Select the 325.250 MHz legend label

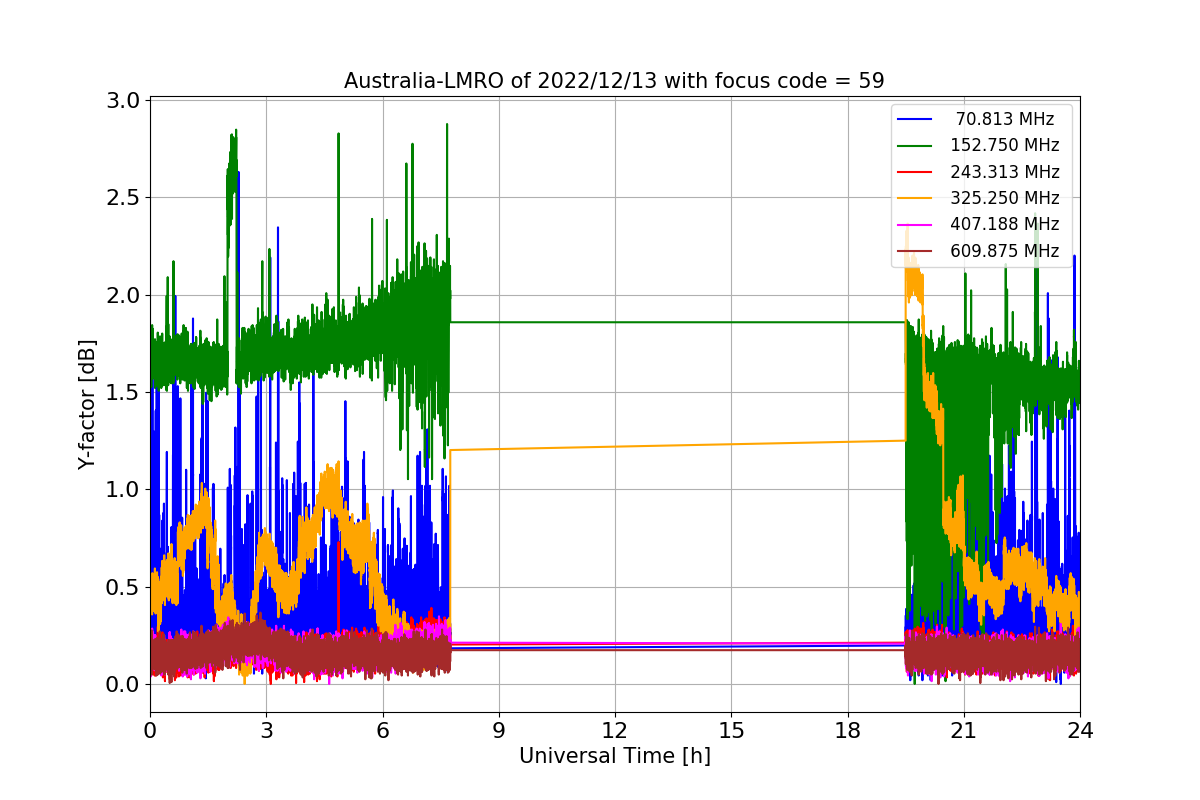point(1004,198)
